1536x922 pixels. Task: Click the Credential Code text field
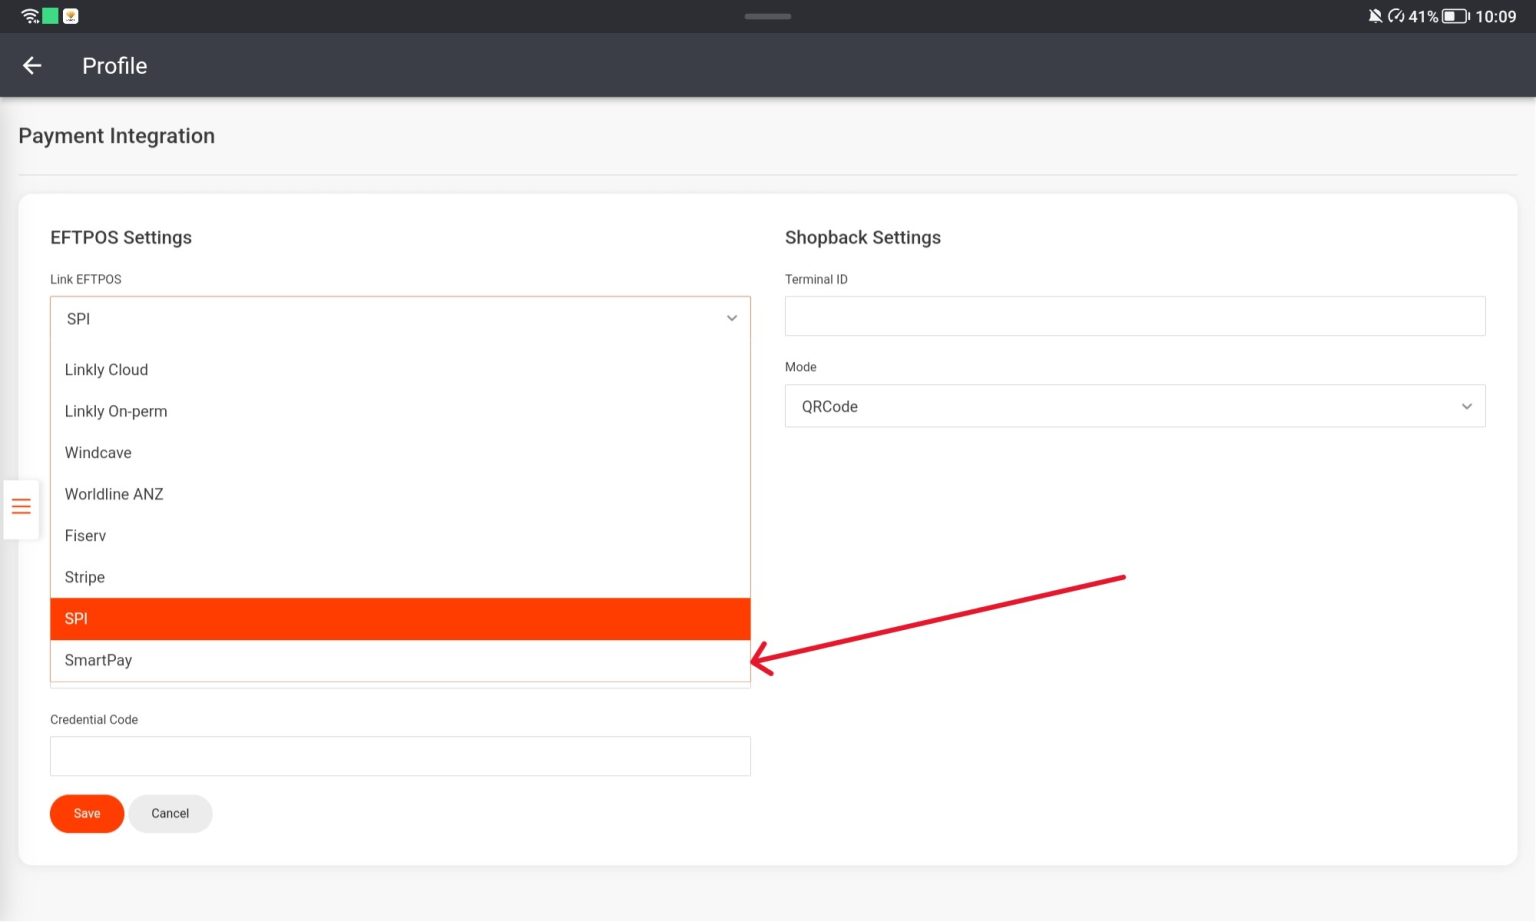click(x=400, y=757)
